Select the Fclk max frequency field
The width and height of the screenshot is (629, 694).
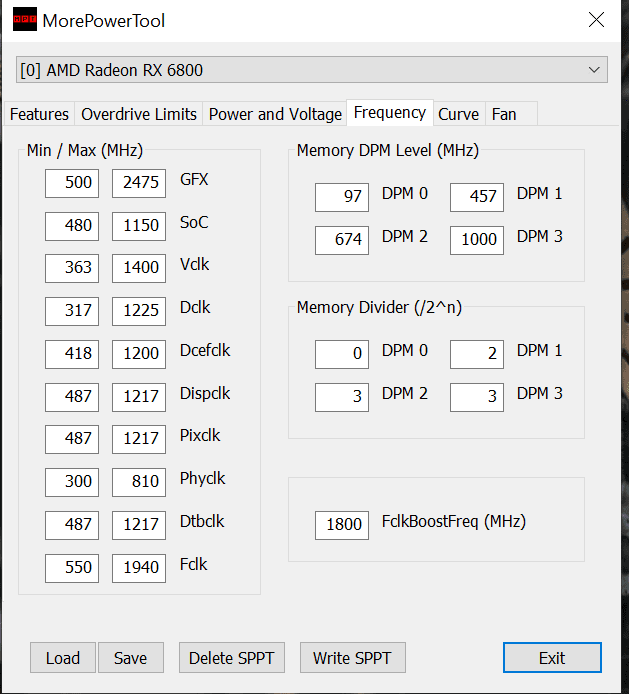coord(139,567)
